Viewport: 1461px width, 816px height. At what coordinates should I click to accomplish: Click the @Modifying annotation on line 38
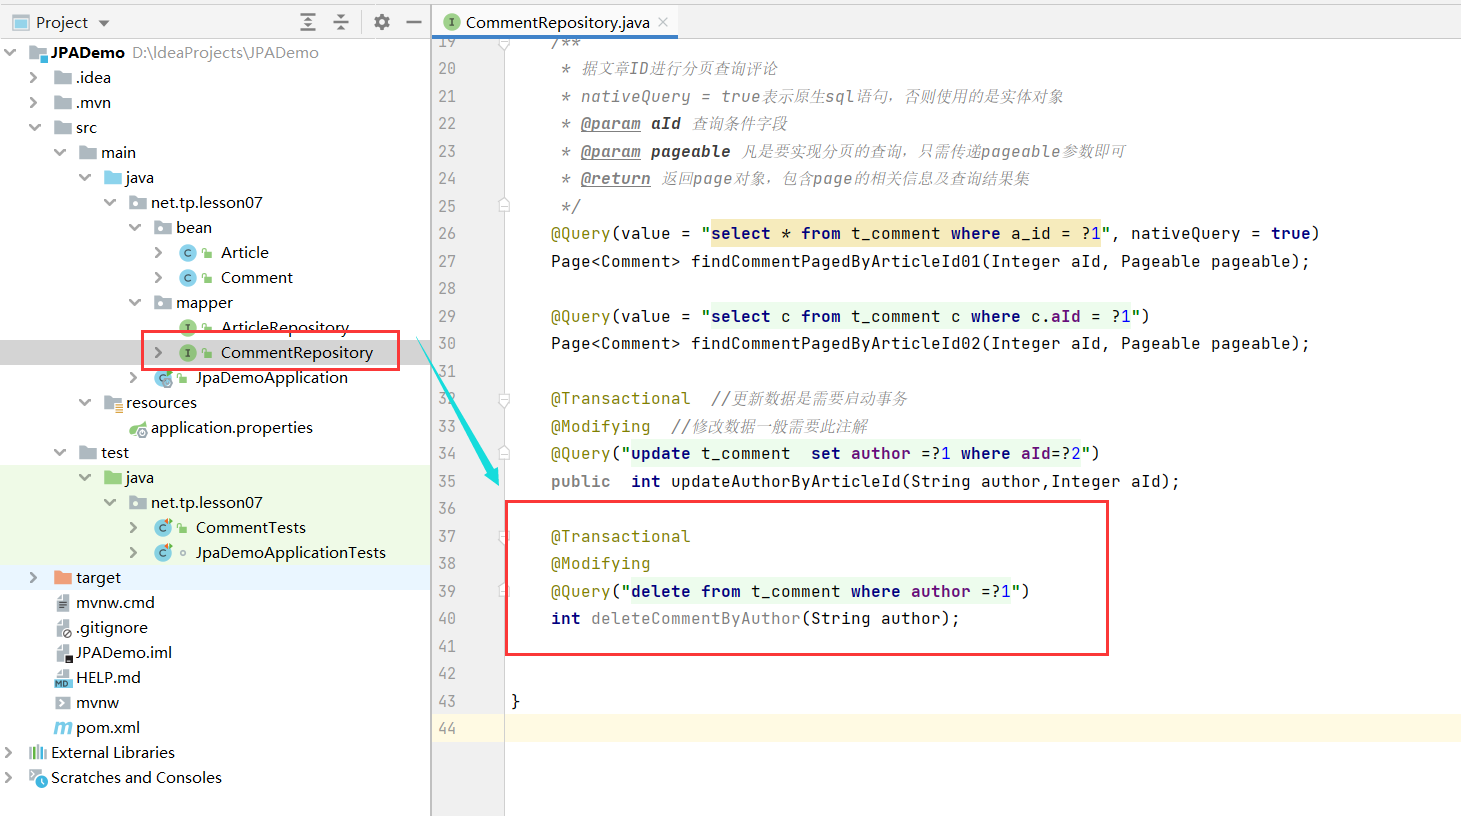point(600,563)
